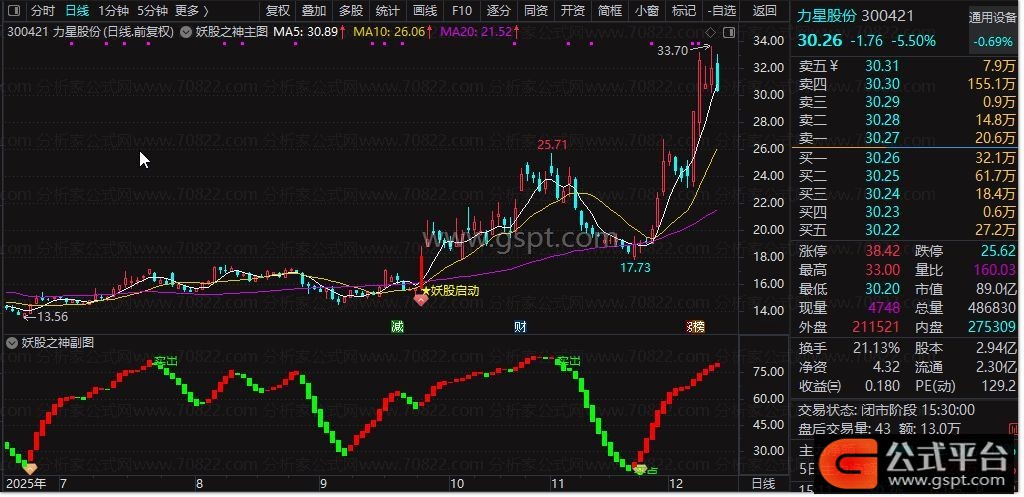Click the 返回 back button

pyautogui.click(x=764, y=11)
